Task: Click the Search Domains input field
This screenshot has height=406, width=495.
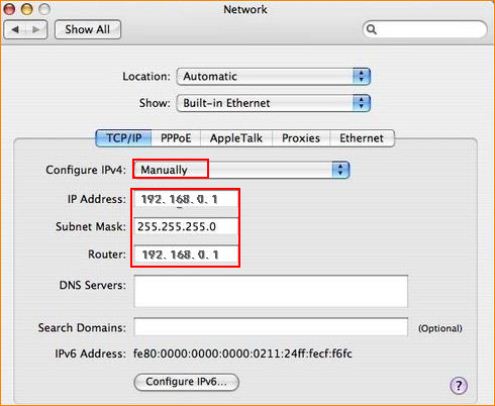Action: click(271, 327)
